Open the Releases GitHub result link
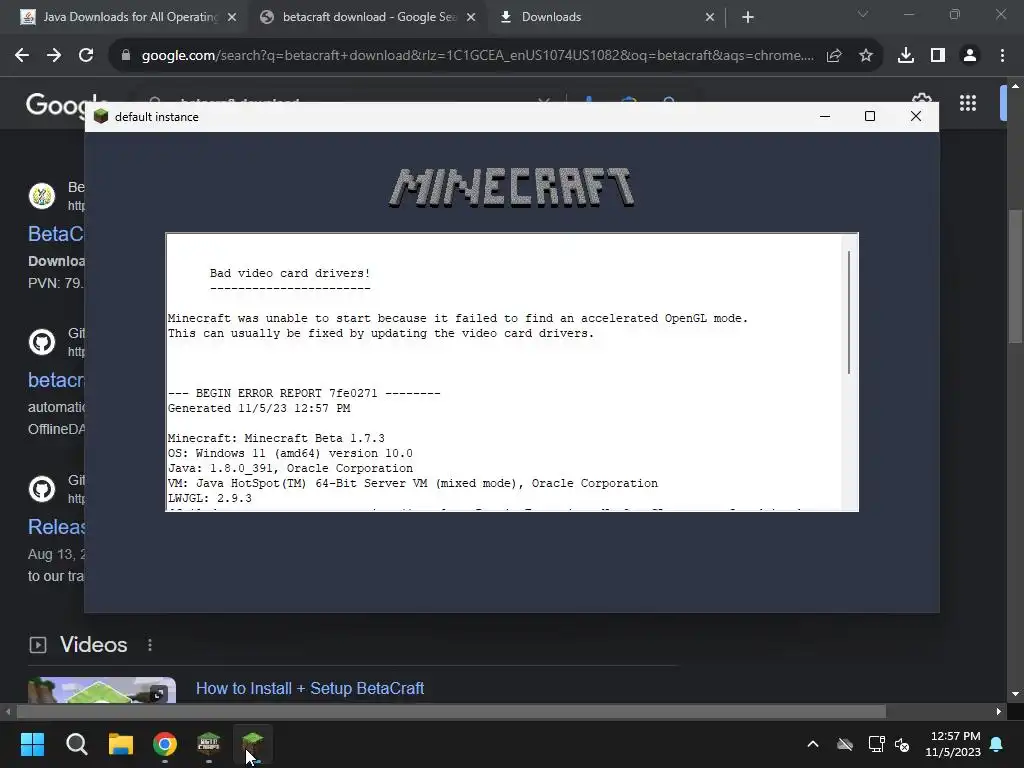Image resolution: width=1024 pixels, height=768 pixels. coord(56,527)
